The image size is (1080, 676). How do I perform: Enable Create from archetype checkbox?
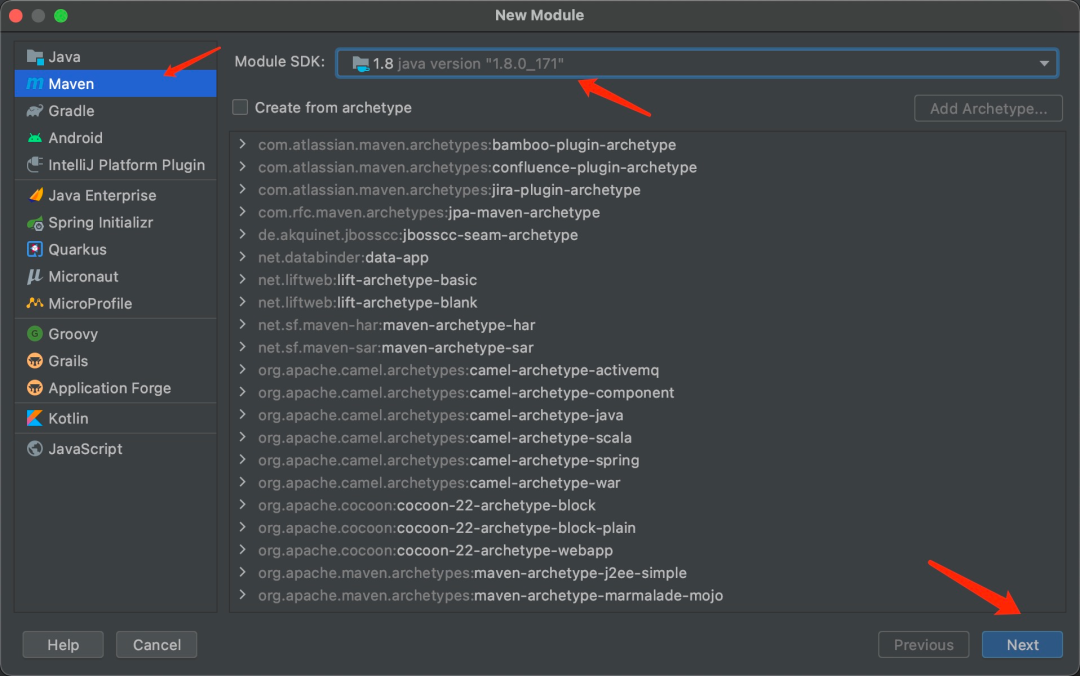(240, 107)
